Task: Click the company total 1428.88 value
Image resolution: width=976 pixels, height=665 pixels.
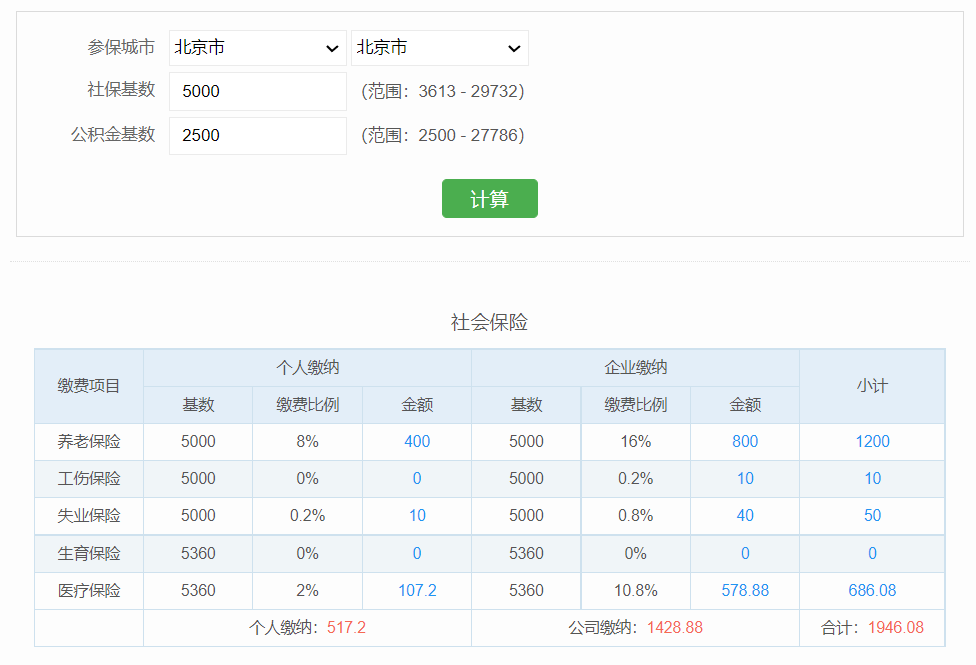Action: 674,627
